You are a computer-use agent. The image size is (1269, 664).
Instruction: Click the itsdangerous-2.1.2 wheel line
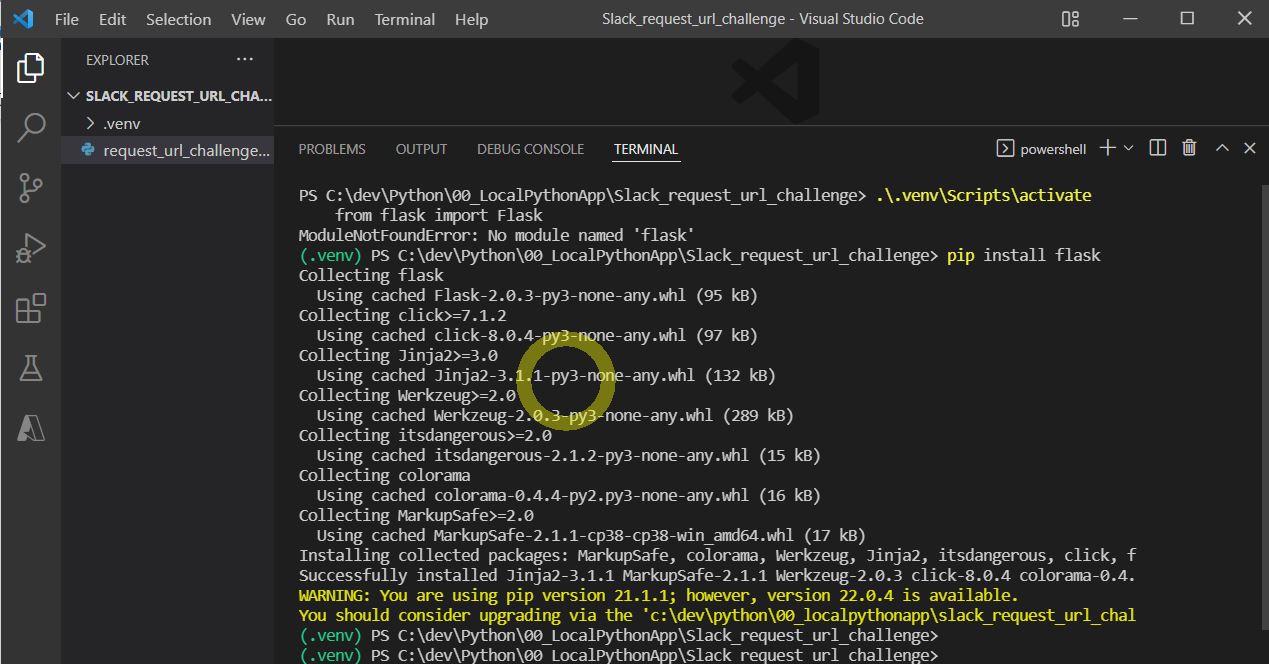568,455
